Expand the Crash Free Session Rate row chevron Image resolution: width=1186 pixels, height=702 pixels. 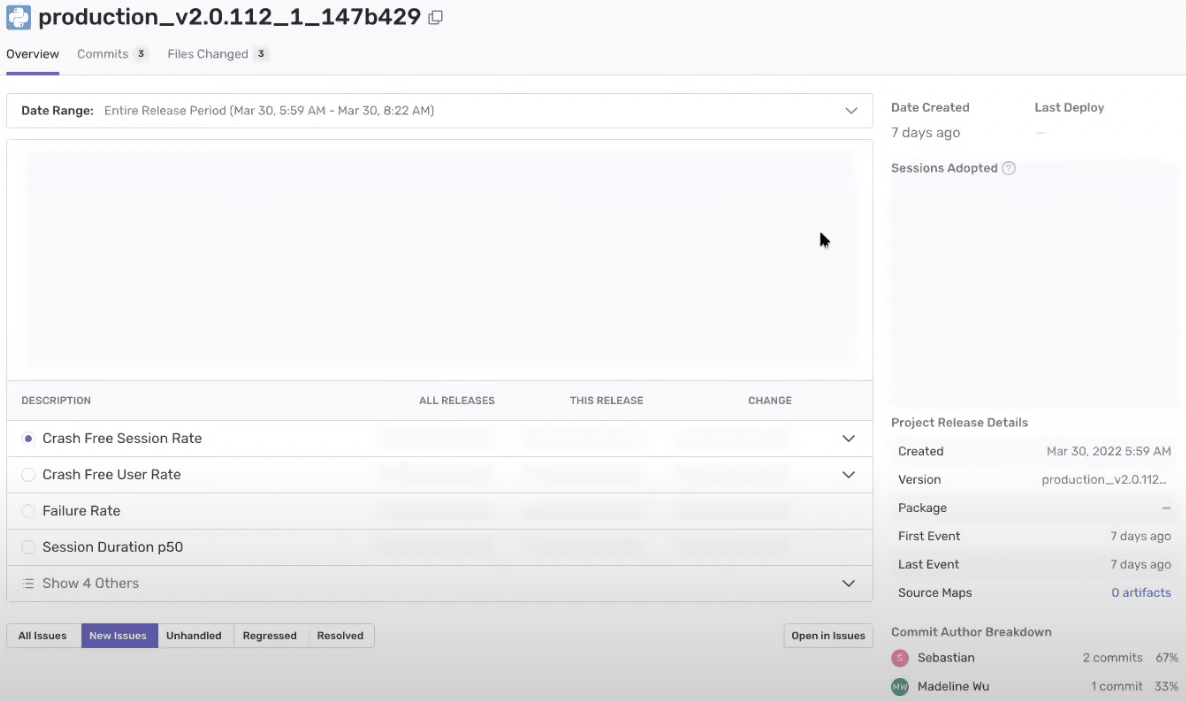point(849,438)
